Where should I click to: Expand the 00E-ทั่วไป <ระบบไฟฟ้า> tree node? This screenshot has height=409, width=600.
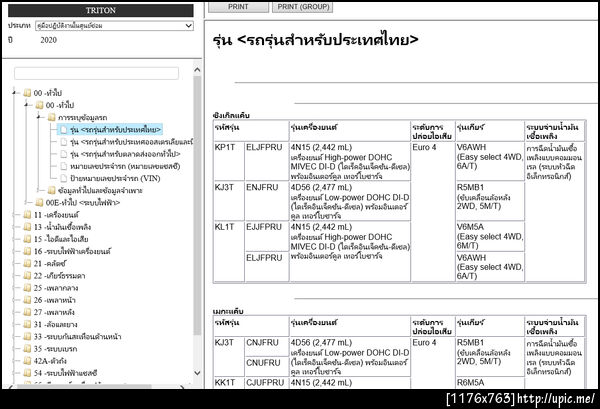26,203
